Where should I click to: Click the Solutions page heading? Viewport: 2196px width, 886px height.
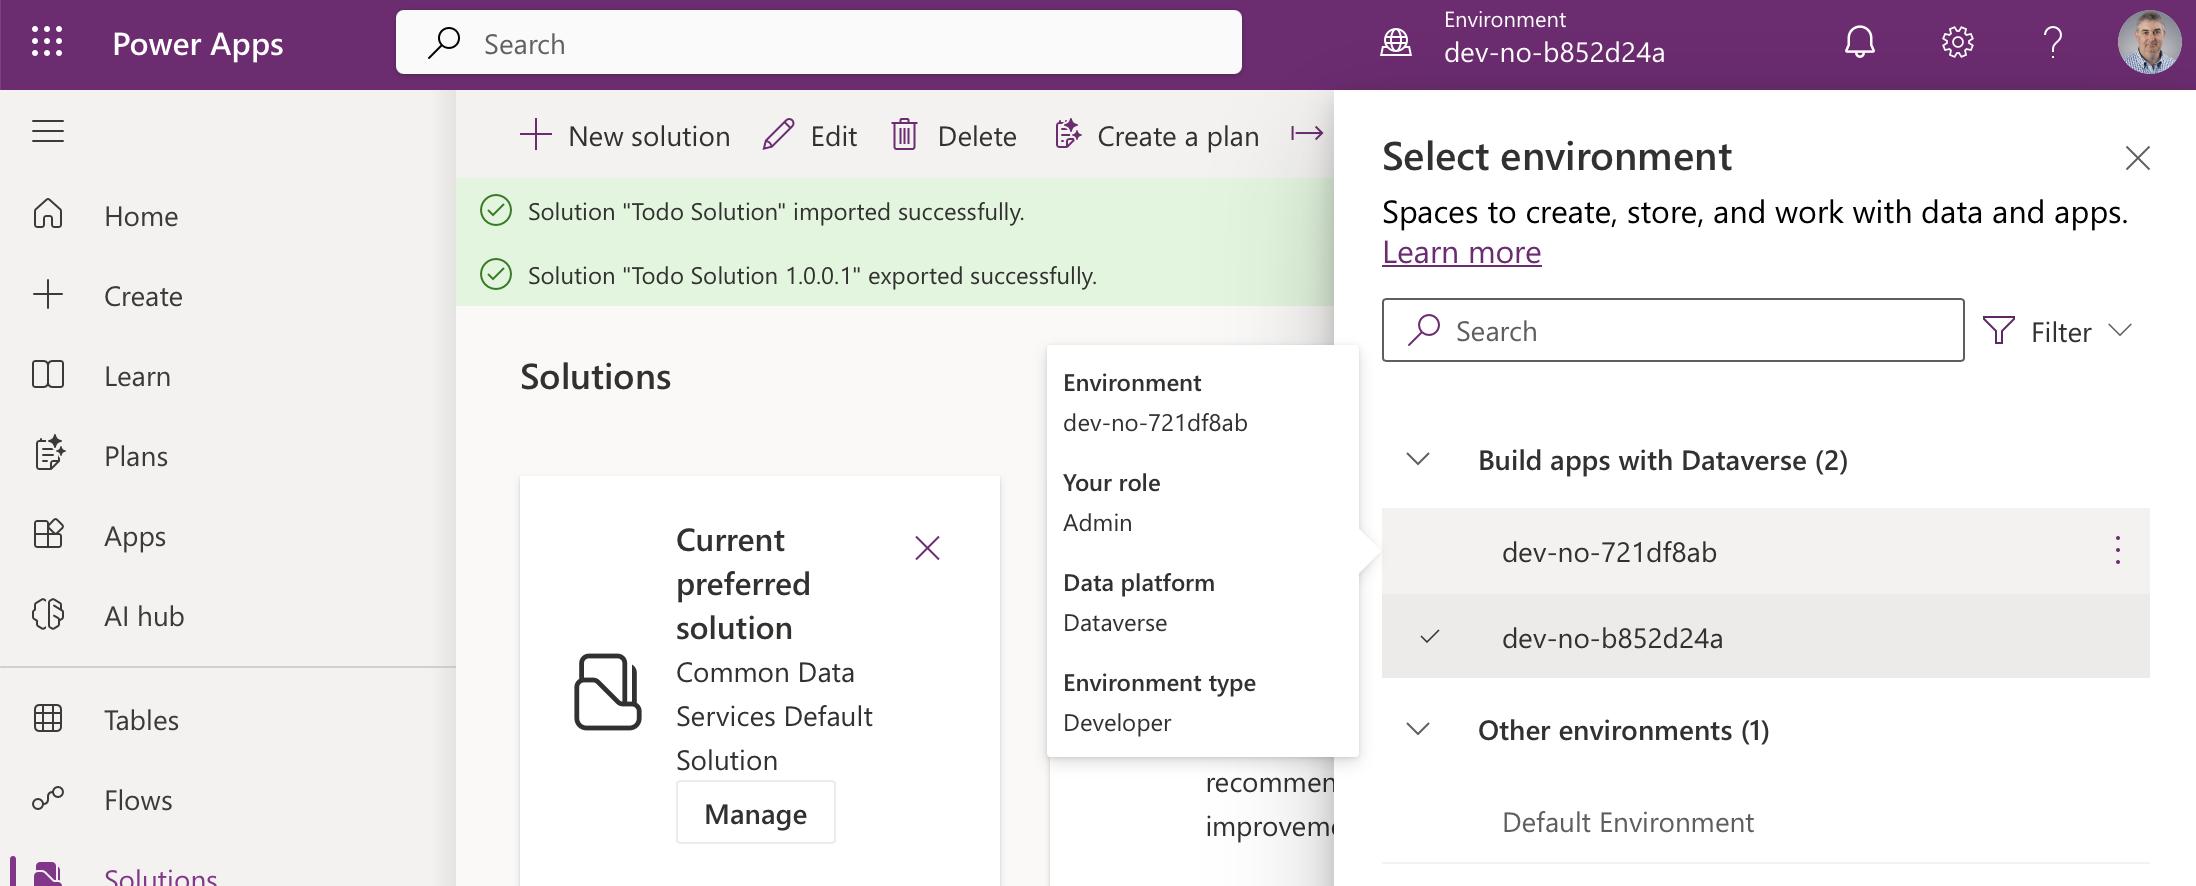(595, 377)
